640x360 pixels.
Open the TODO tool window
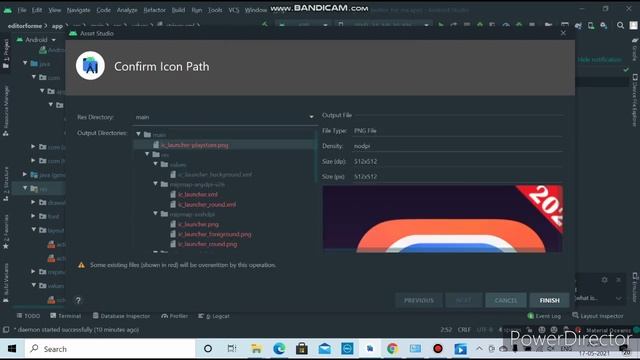click(x=28, y=316)
